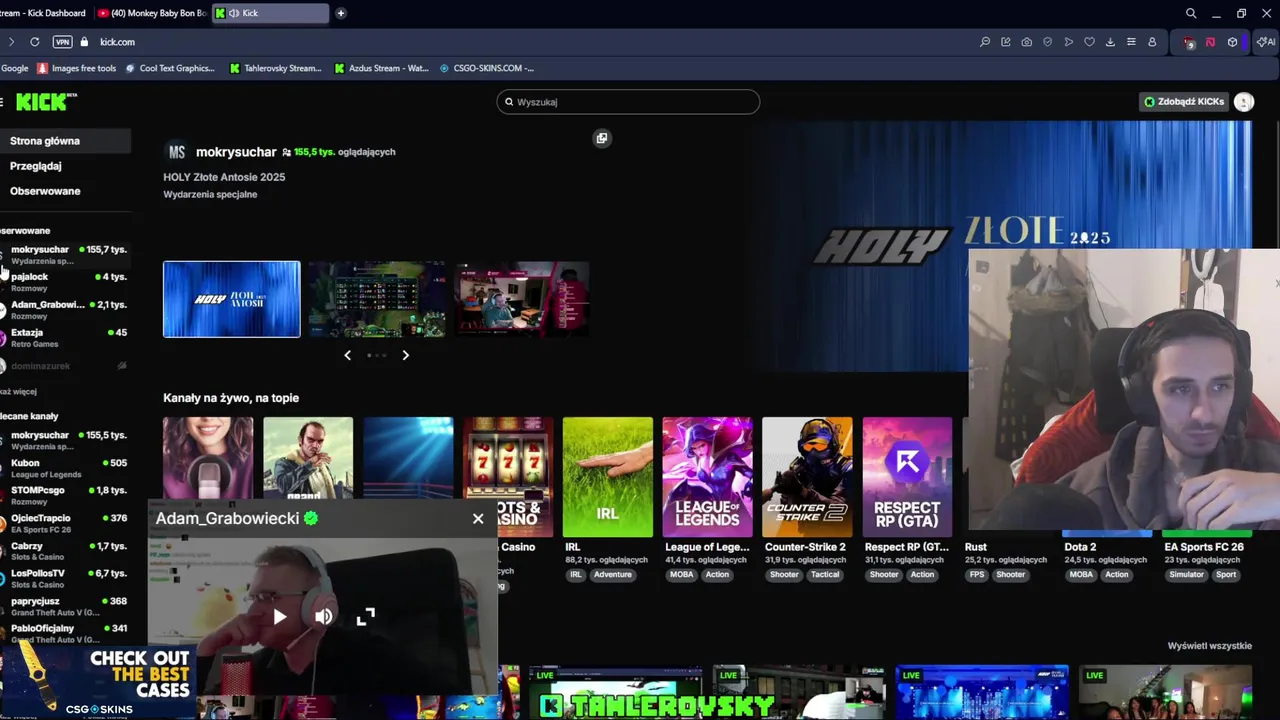1280x720 pixels.
Task: Go to next carousel slide arrow
Action: [405, 355]
